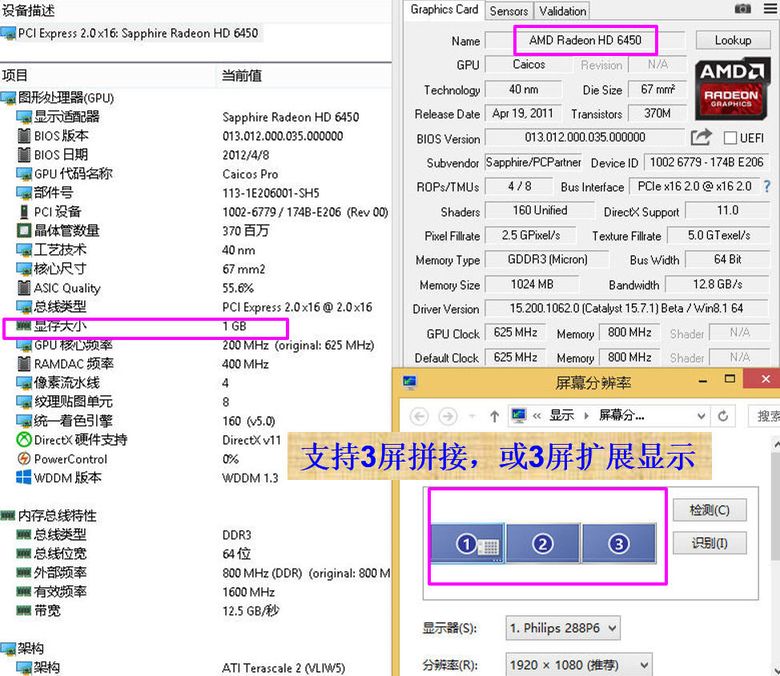Click the BIOS Version field in GPU-Z
Viewport: 780px width, 676px height.
pyautogui.click(x=585, y=137)
